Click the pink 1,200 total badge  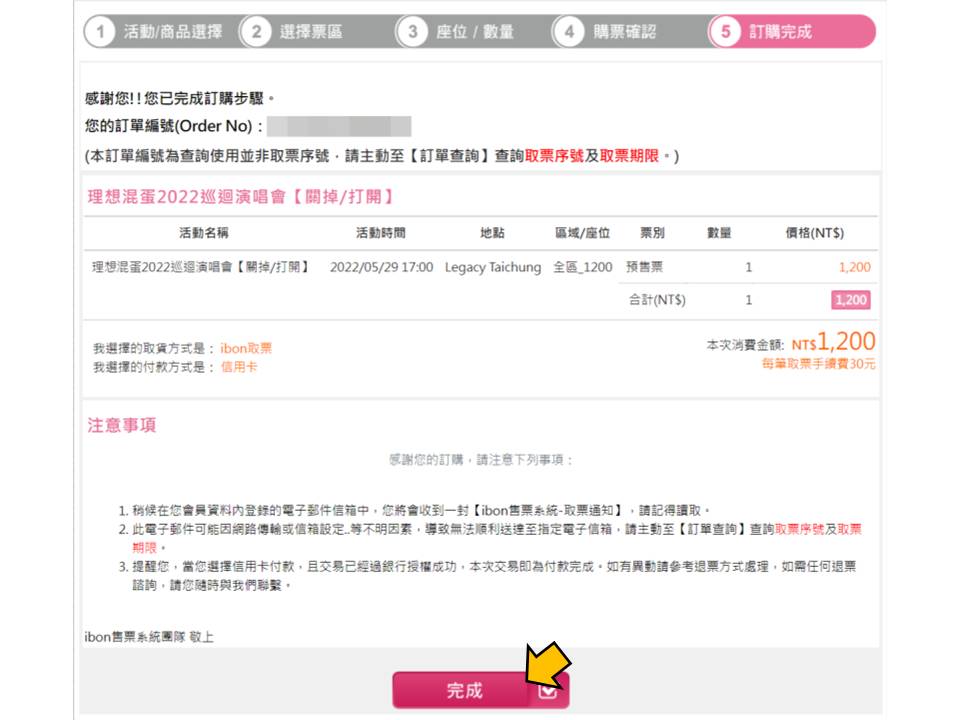click(850, 300)
